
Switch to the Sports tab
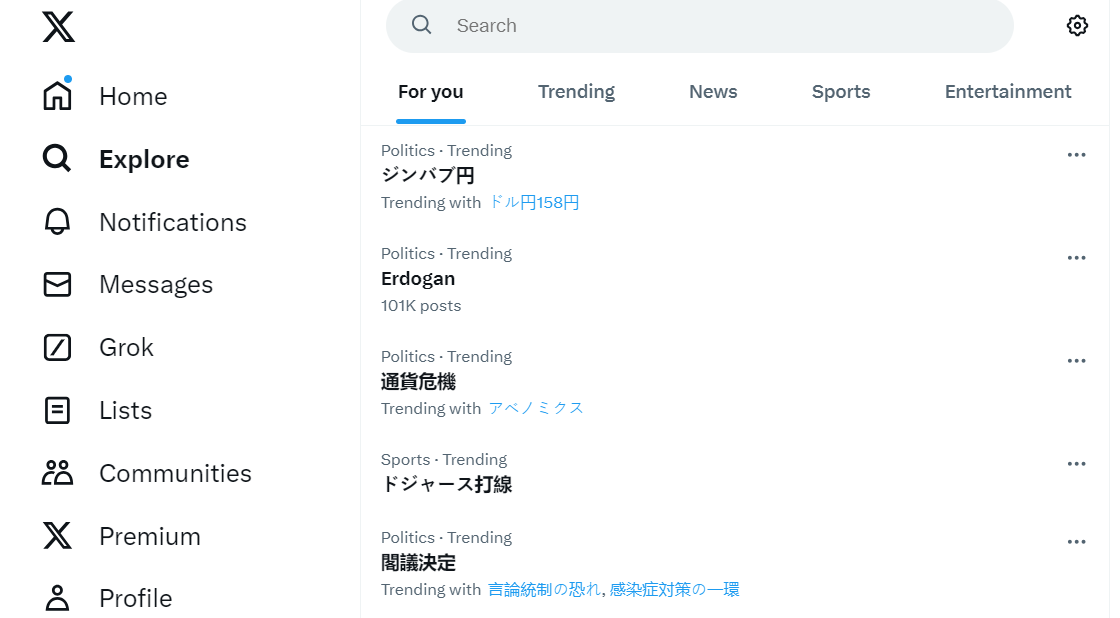click(x=841, y=92)
